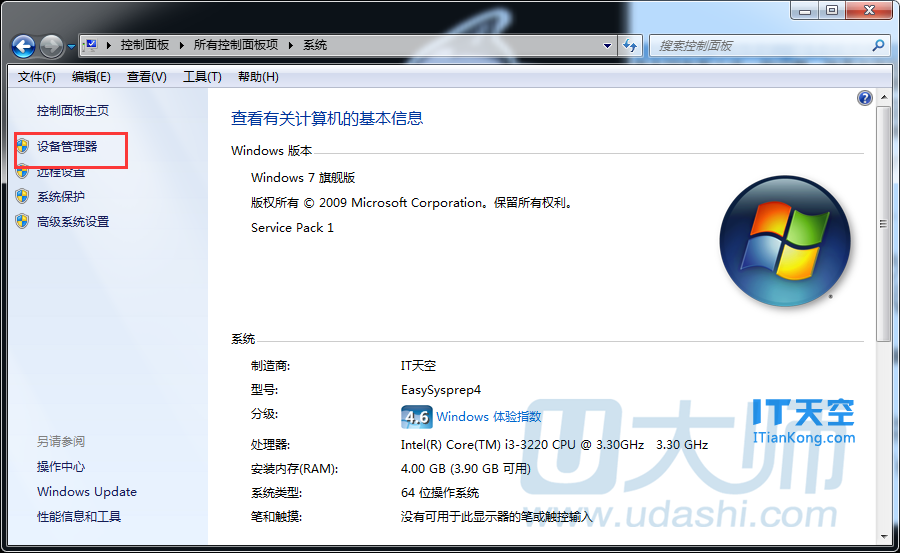Click the shield icon beside 设备管理器
The width and height of the screenshot is (900, 553).
coord(22,146)
